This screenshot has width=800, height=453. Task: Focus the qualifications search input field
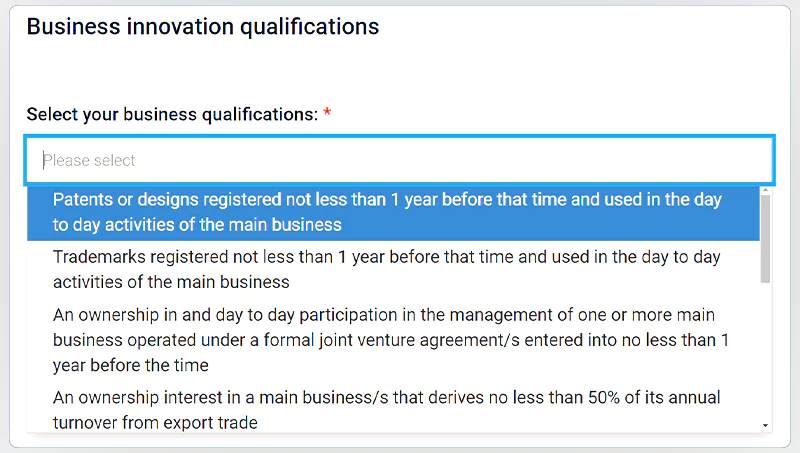tap(400, 160)
